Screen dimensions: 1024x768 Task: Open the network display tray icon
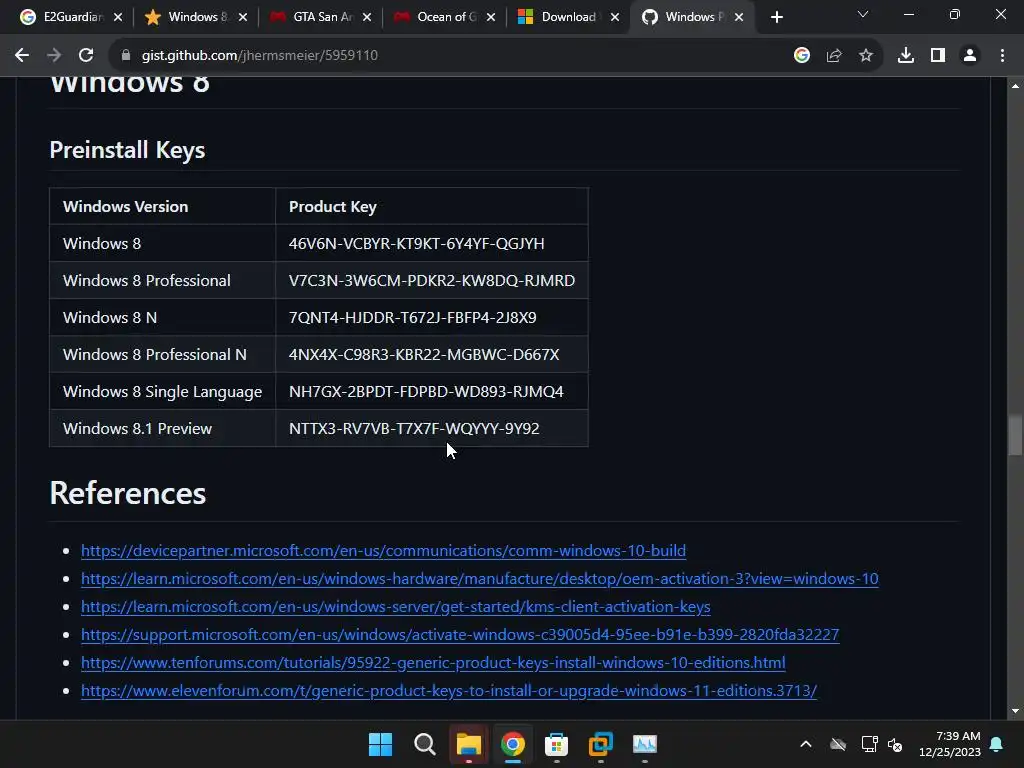(x=869, y=744)
